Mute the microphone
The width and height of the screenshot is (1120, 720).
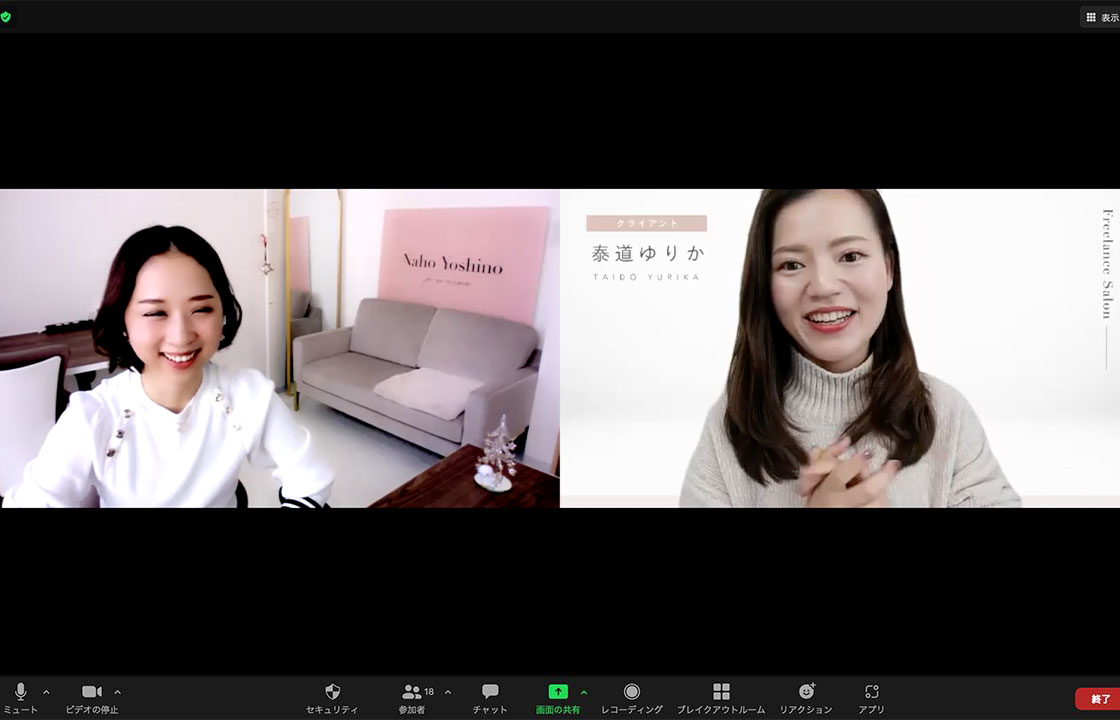(20, 692)
